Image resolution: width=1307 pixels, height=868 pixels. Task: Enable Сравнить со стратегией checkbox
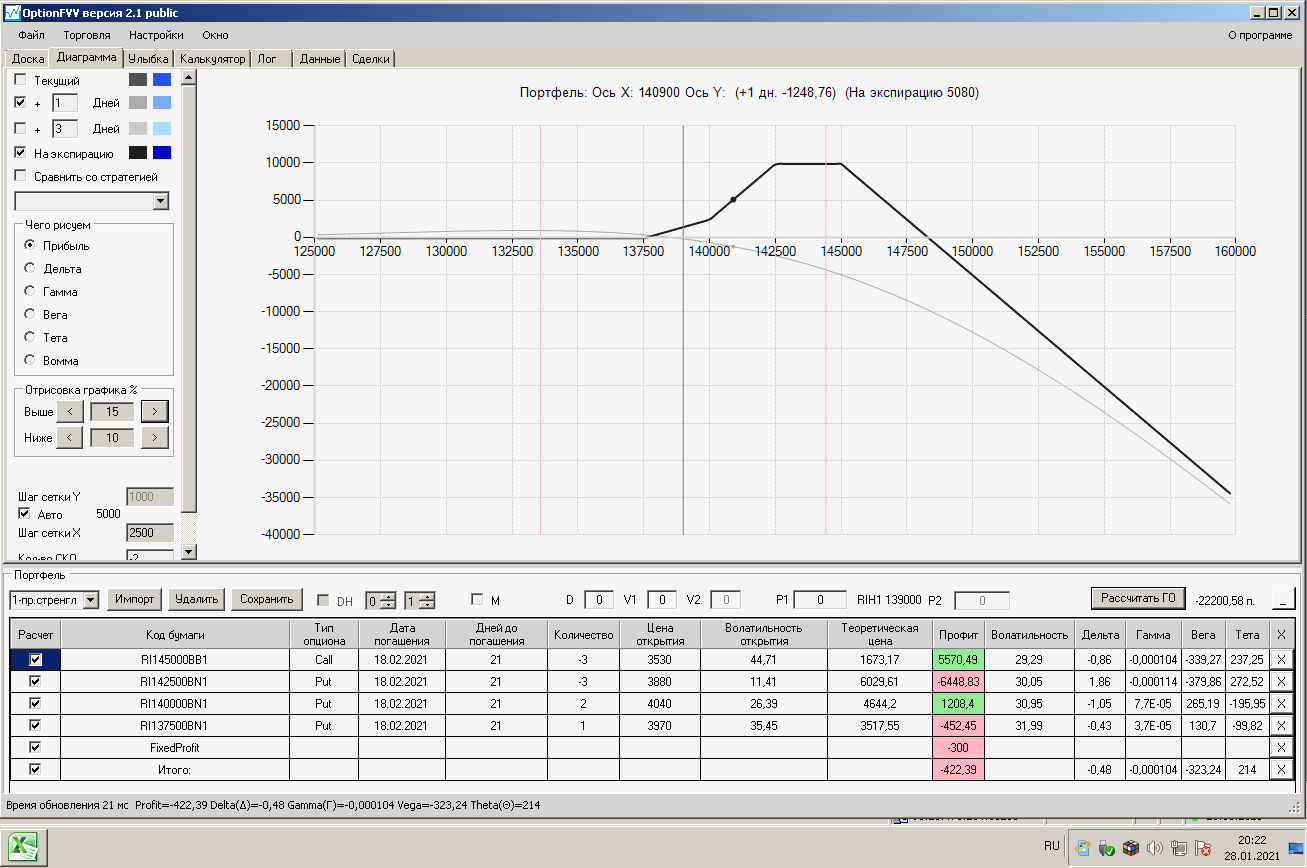point(20,177)
